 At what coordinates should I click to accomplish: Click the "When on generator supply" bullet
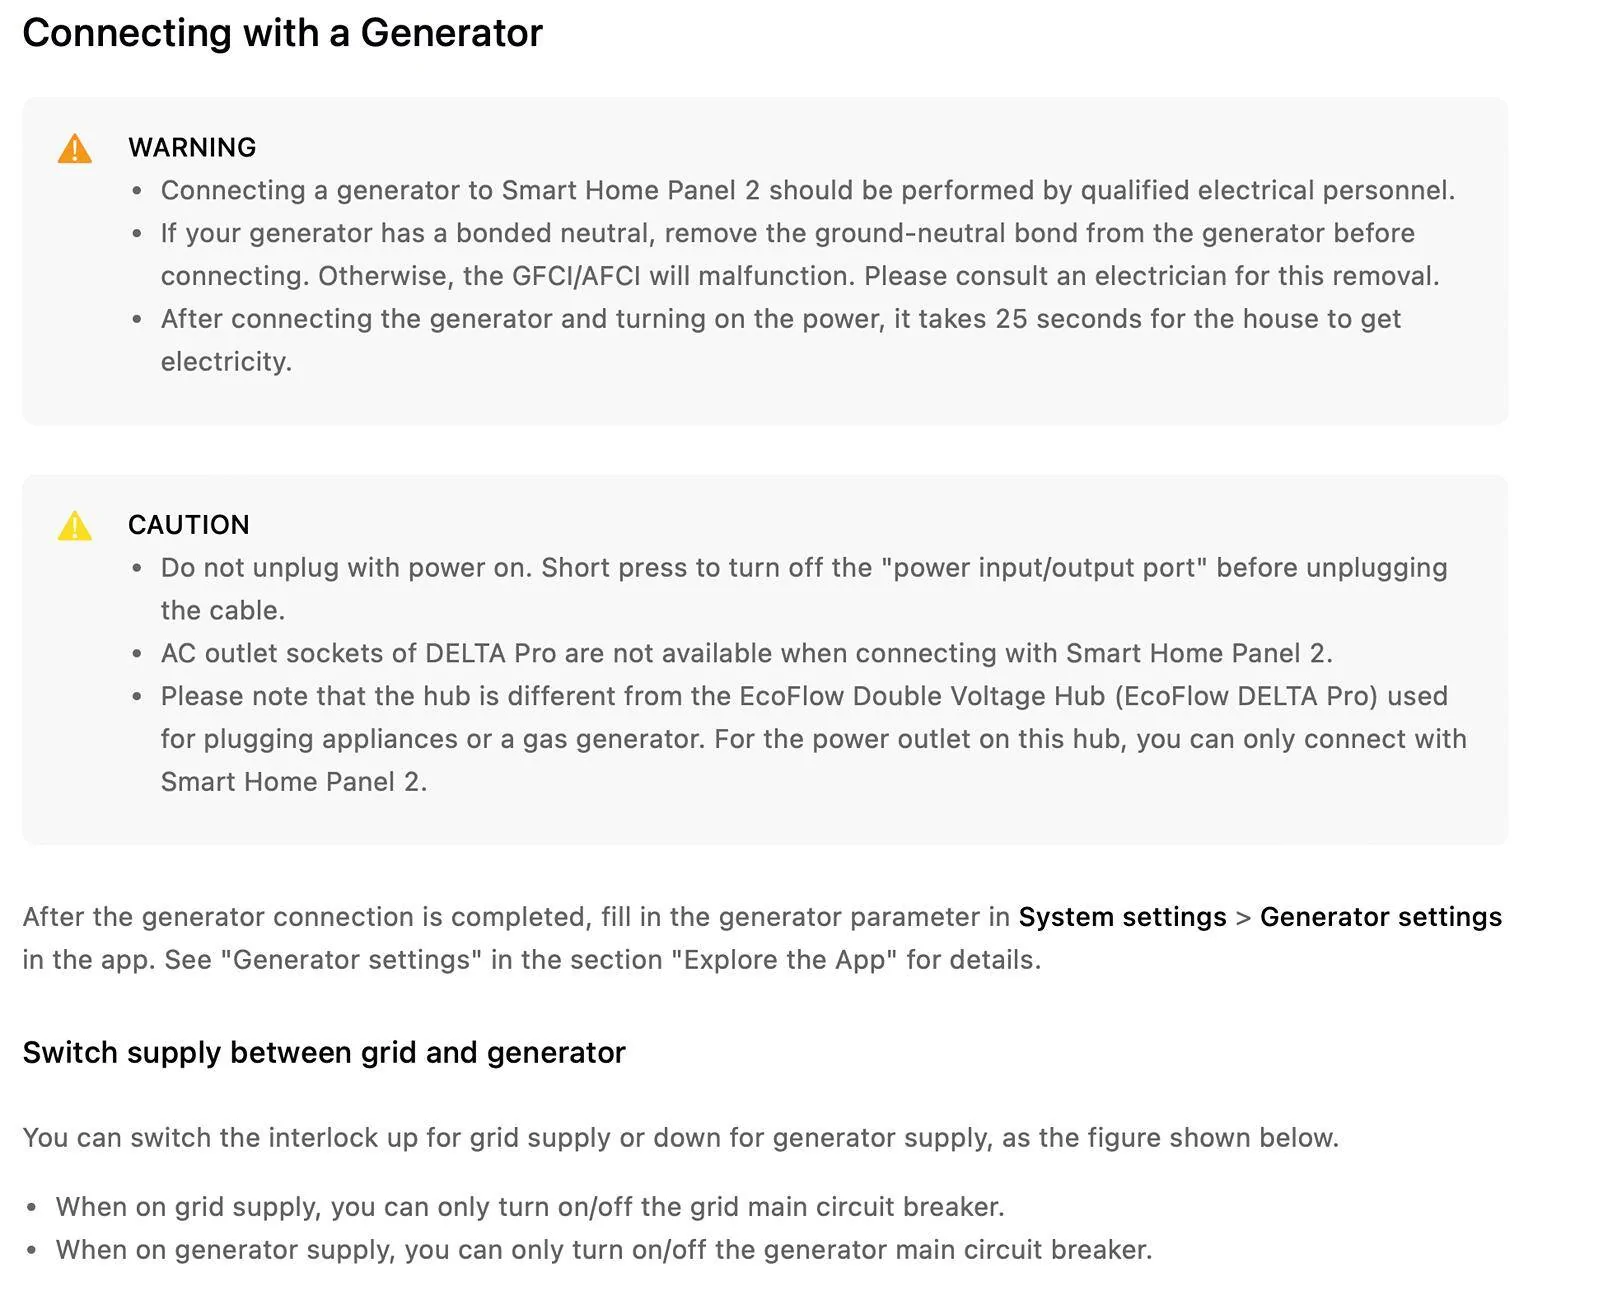tap(604, 1250)
